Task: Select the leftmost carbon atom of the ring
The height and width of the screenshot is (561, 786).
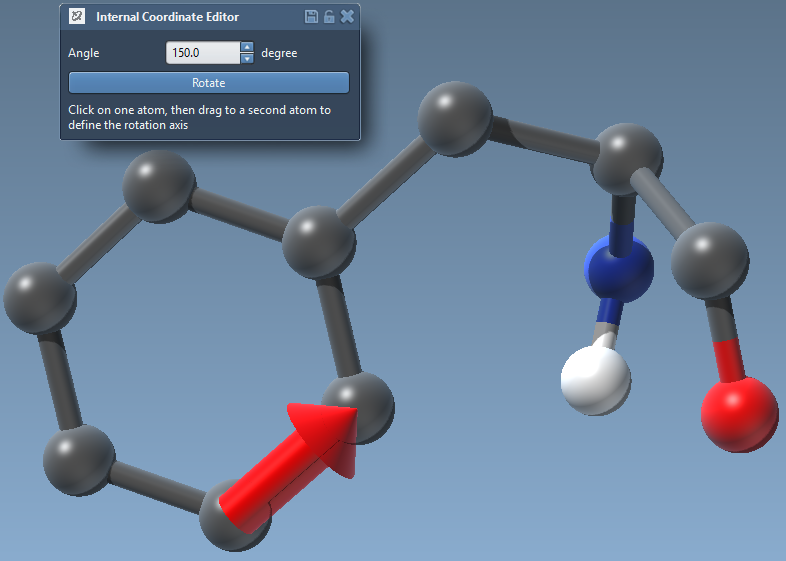Action: 39,298
